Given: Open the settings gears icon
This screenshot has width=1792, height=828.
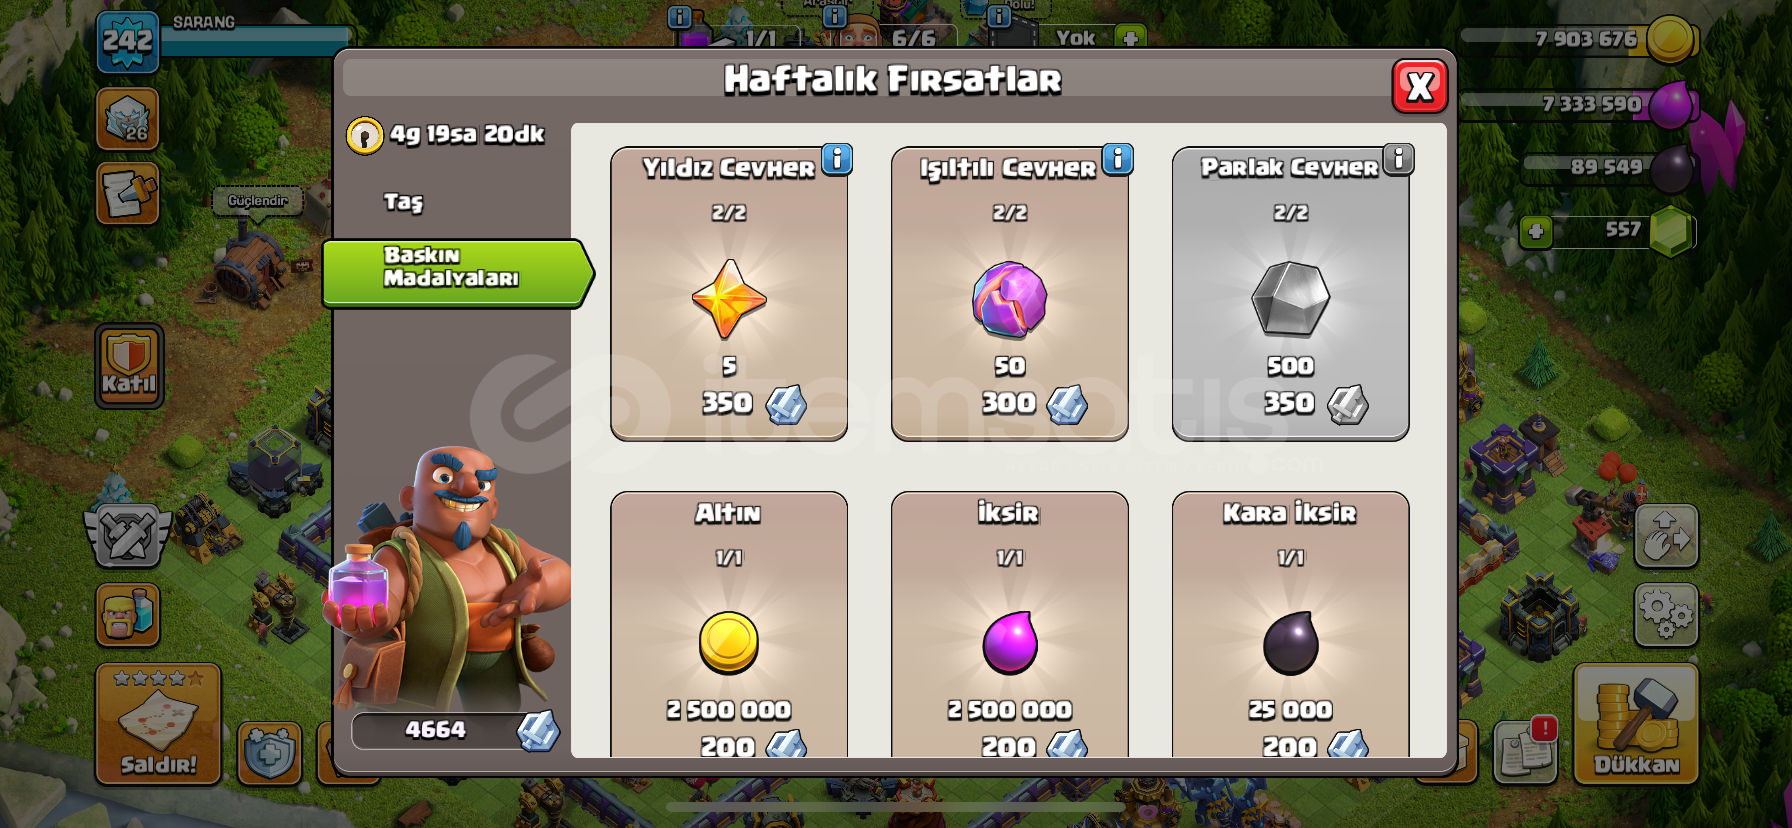Looking at the screenshot, I should 1666,614.
